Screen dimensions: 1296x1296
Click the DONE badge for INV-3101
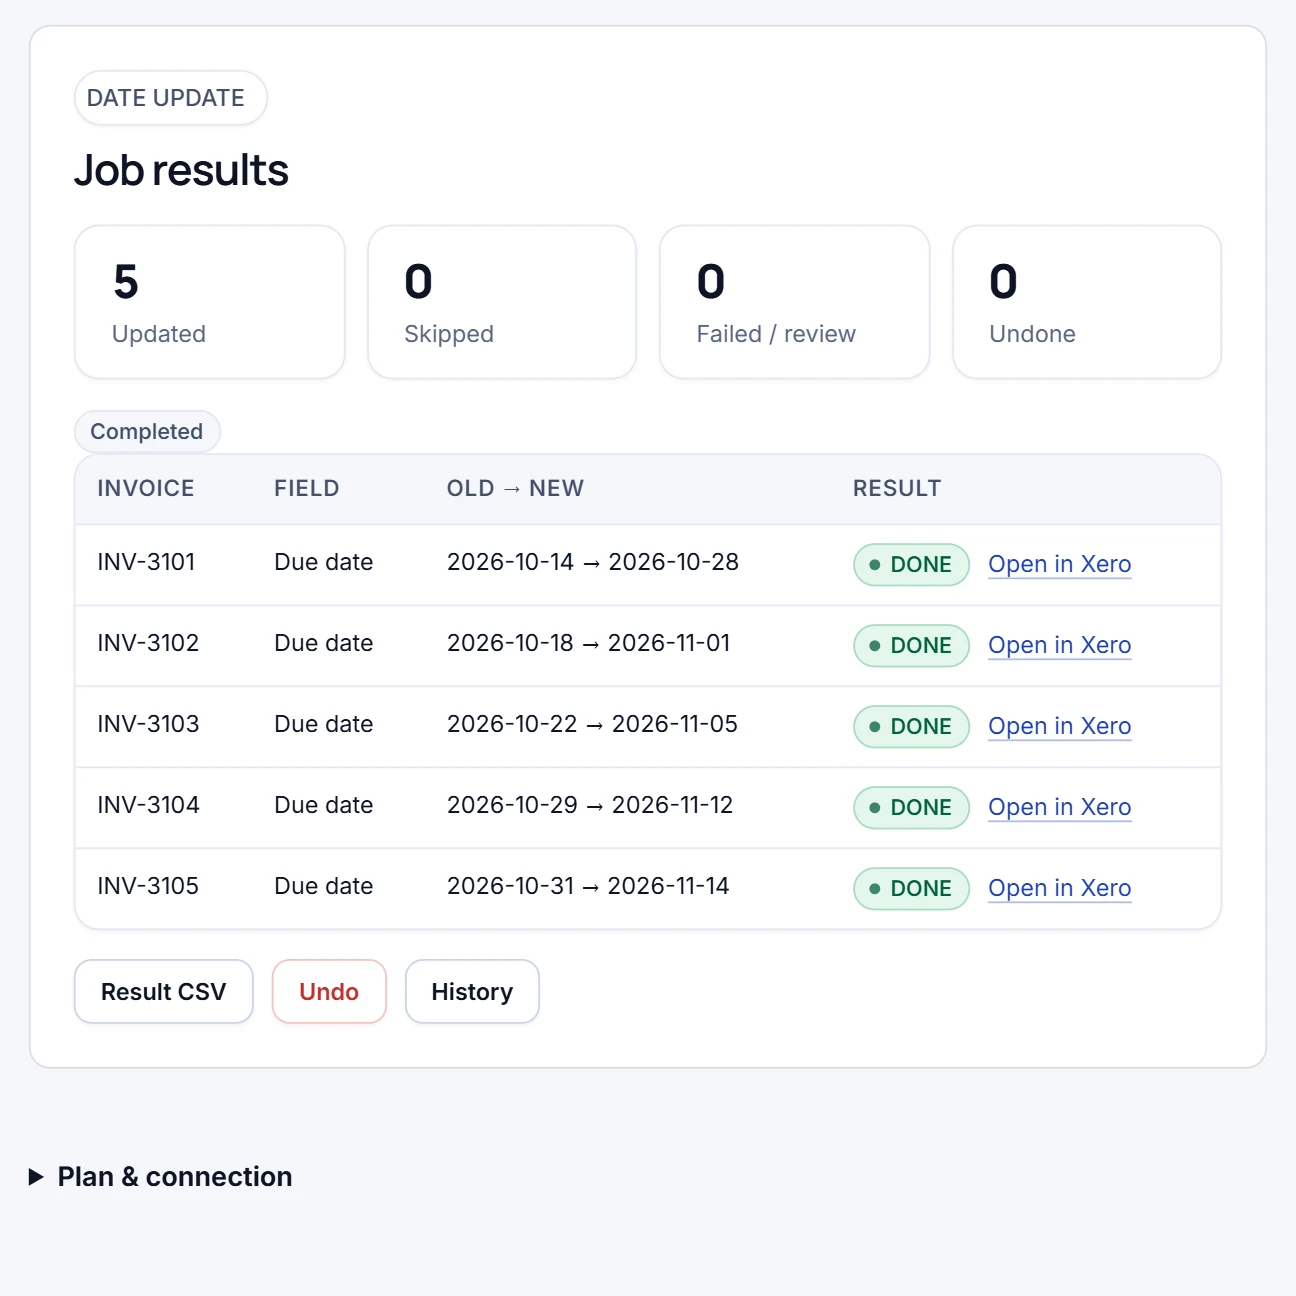click(x=911, y=565)
